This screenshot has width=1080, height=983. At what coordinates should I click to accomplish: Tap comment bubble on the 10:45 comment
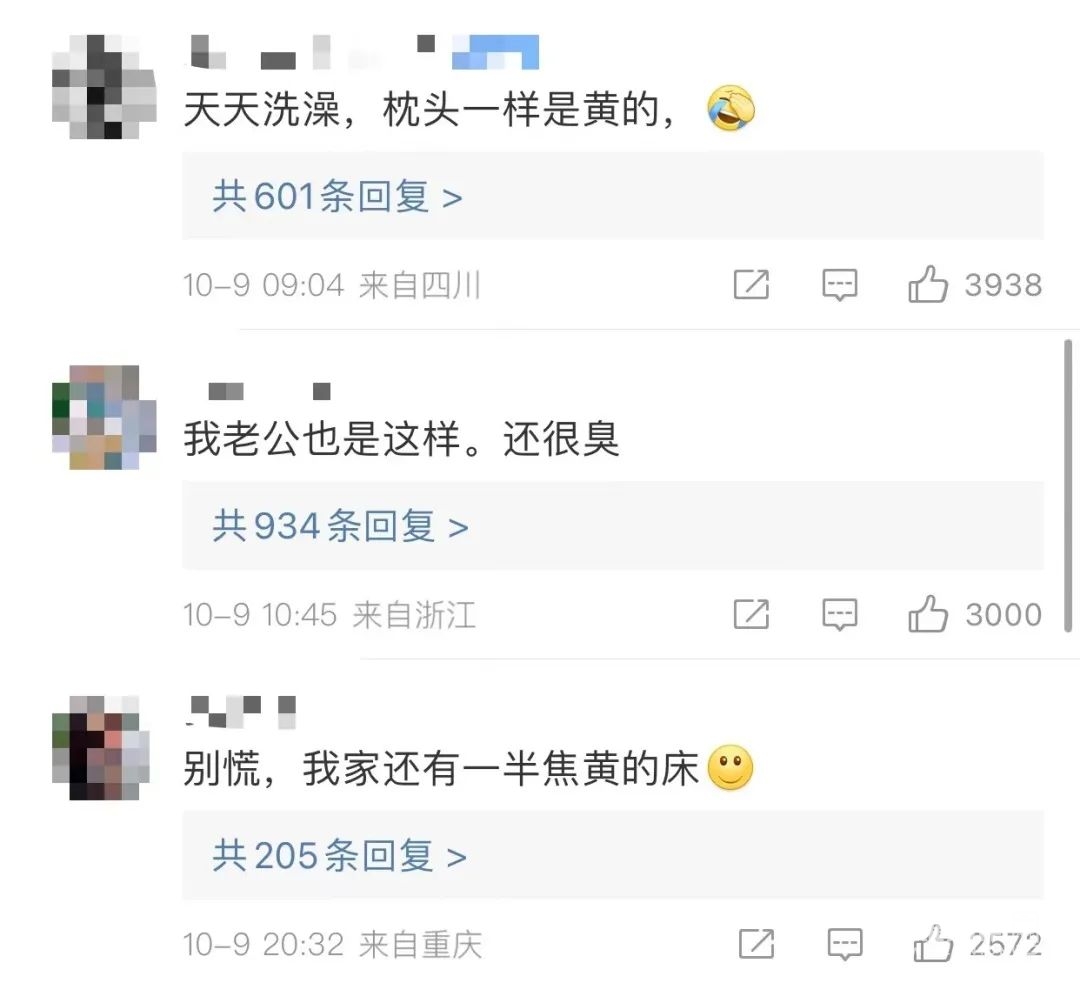coord(840,614)
